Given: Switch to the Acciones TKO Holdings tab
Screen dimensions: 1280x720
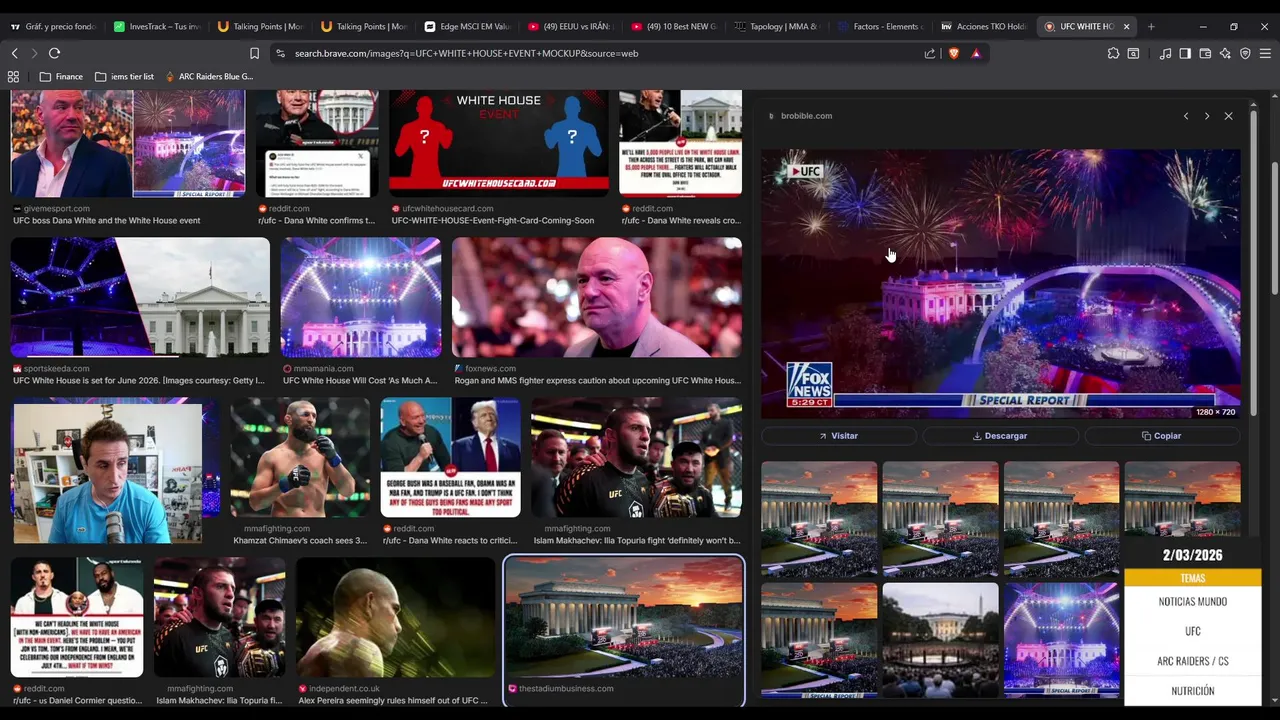Looking at the screenshot, I should (983, 26).
